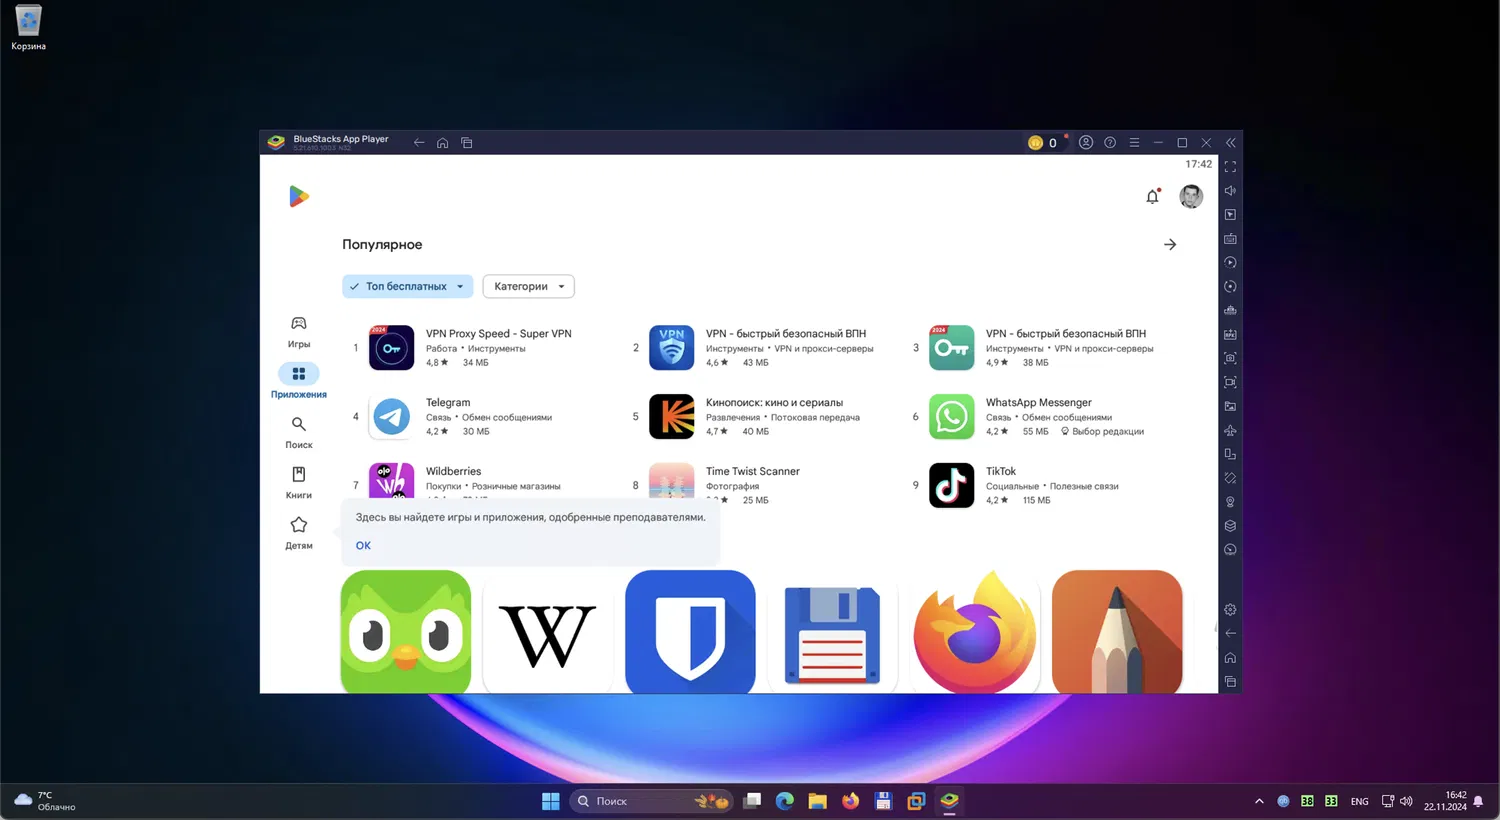
Task: Select the TikTok app icon
Action: point(950,486)
